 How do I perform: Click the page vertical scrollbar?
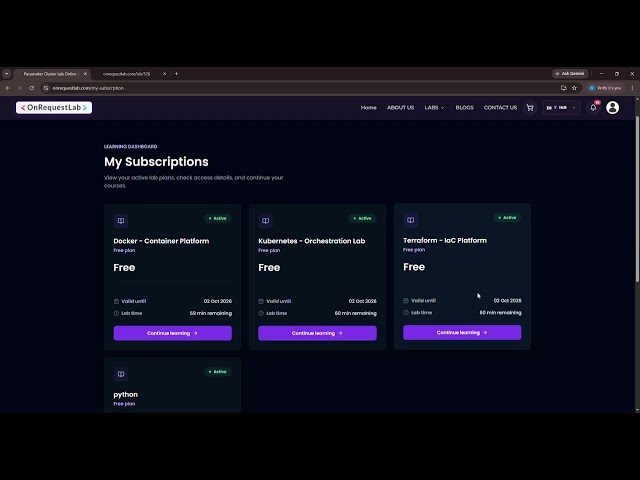click(637, 198)
